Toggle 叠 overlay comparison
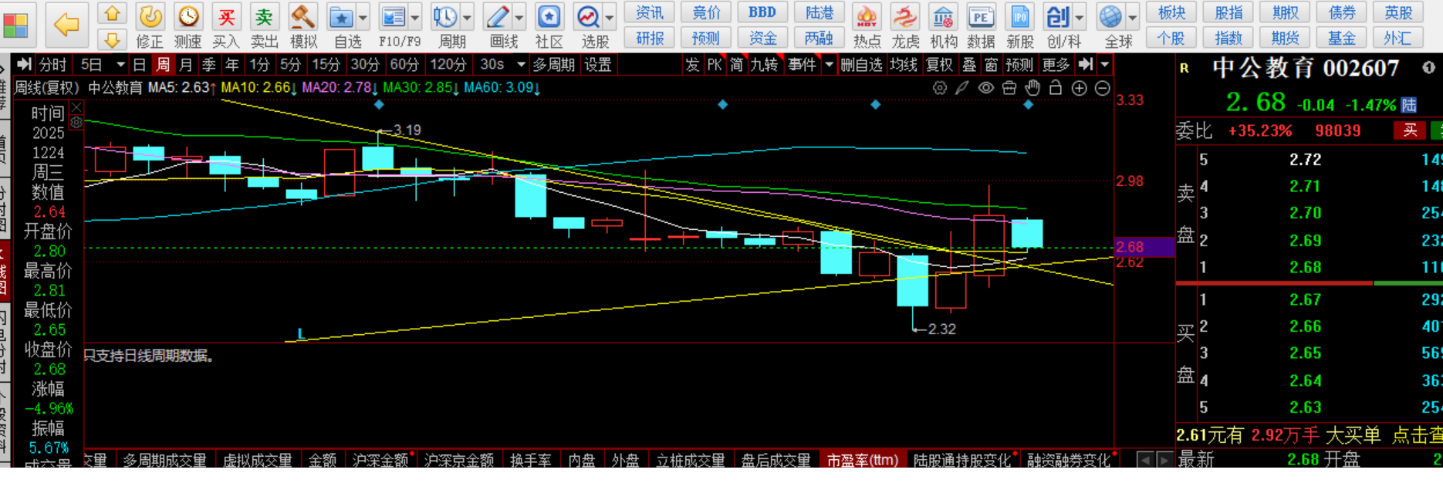 coord(968,65)
